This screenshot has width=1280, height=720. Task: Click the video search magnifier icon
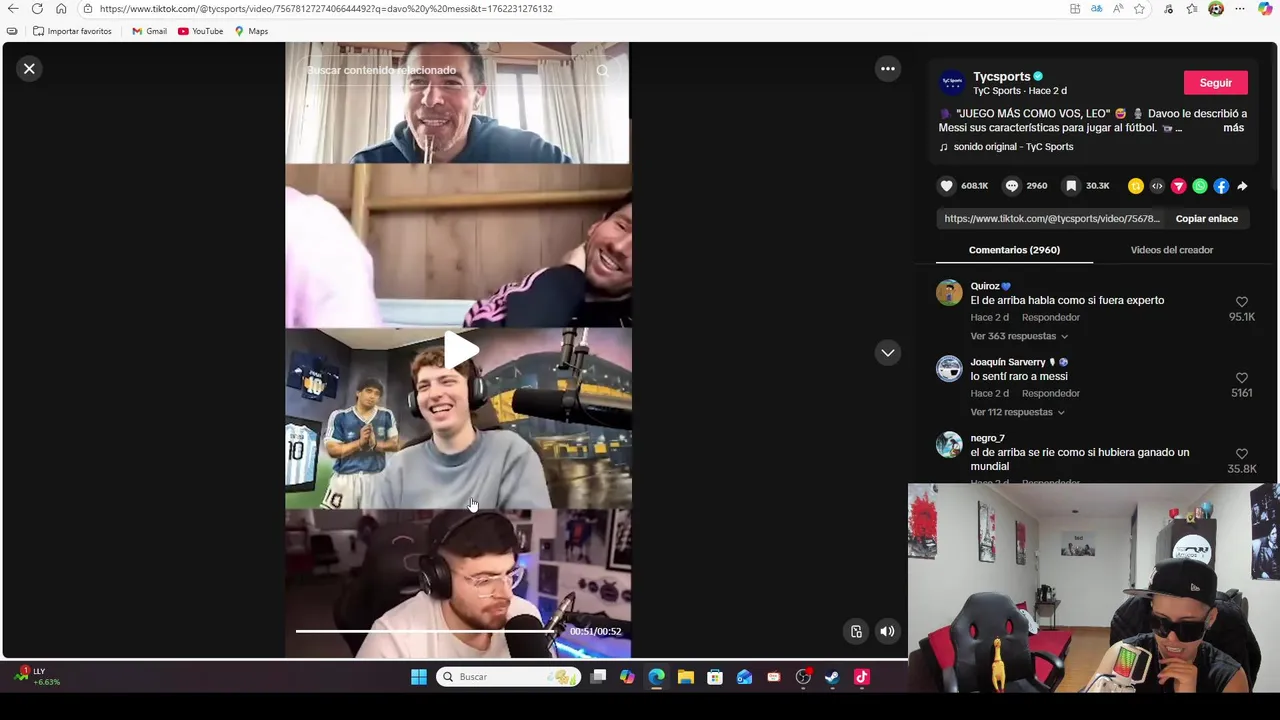[x=602, y=70]
